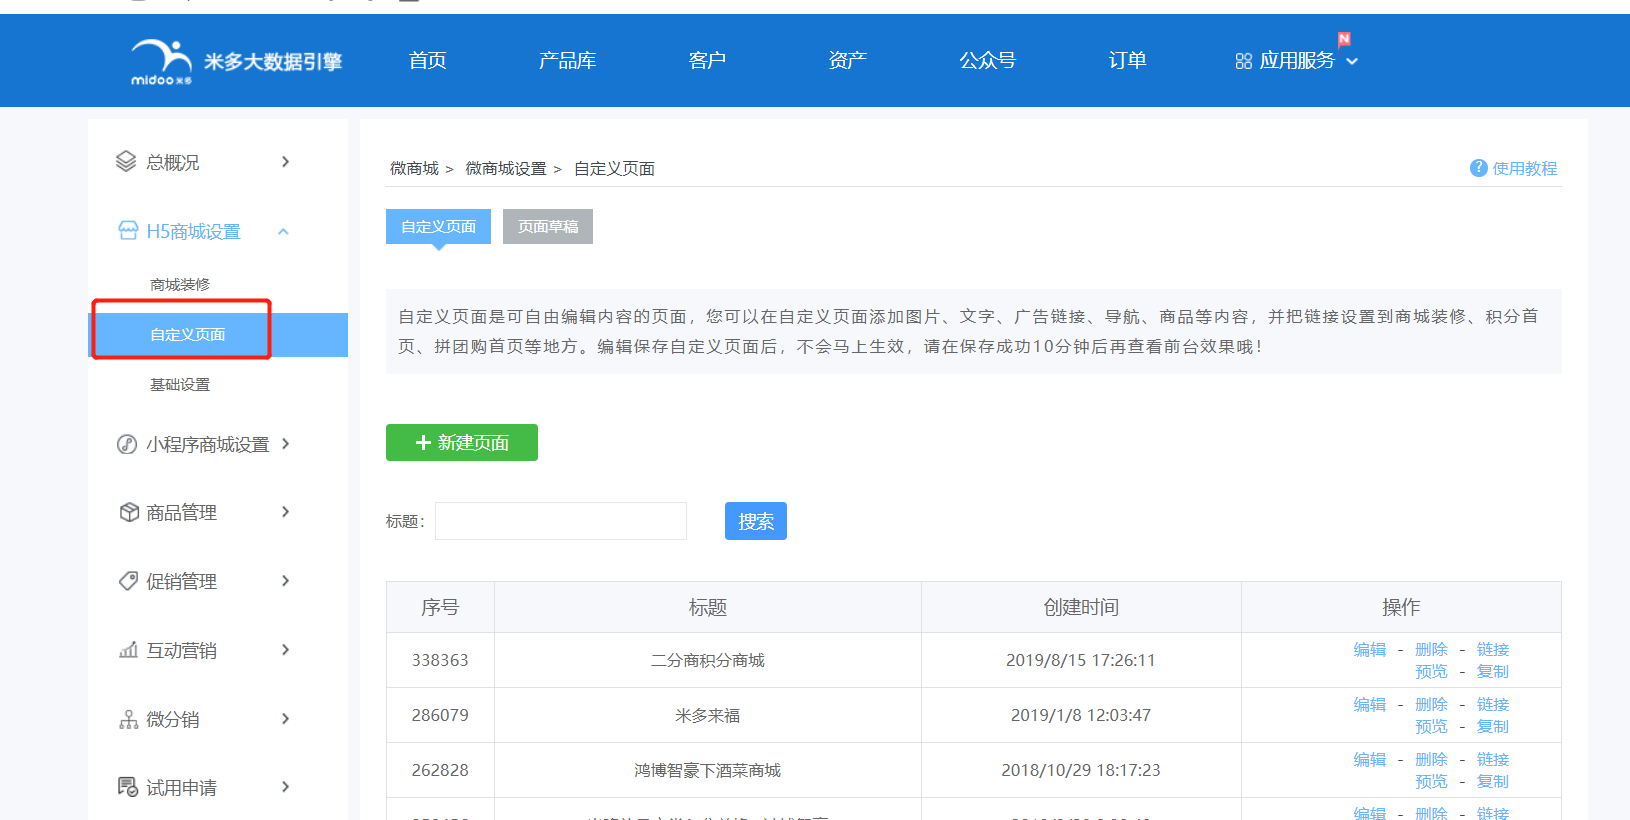Open the 应用服务 dropdown arrow
This screenshot has height=820, width=1630.
(x=1352, y=62)
